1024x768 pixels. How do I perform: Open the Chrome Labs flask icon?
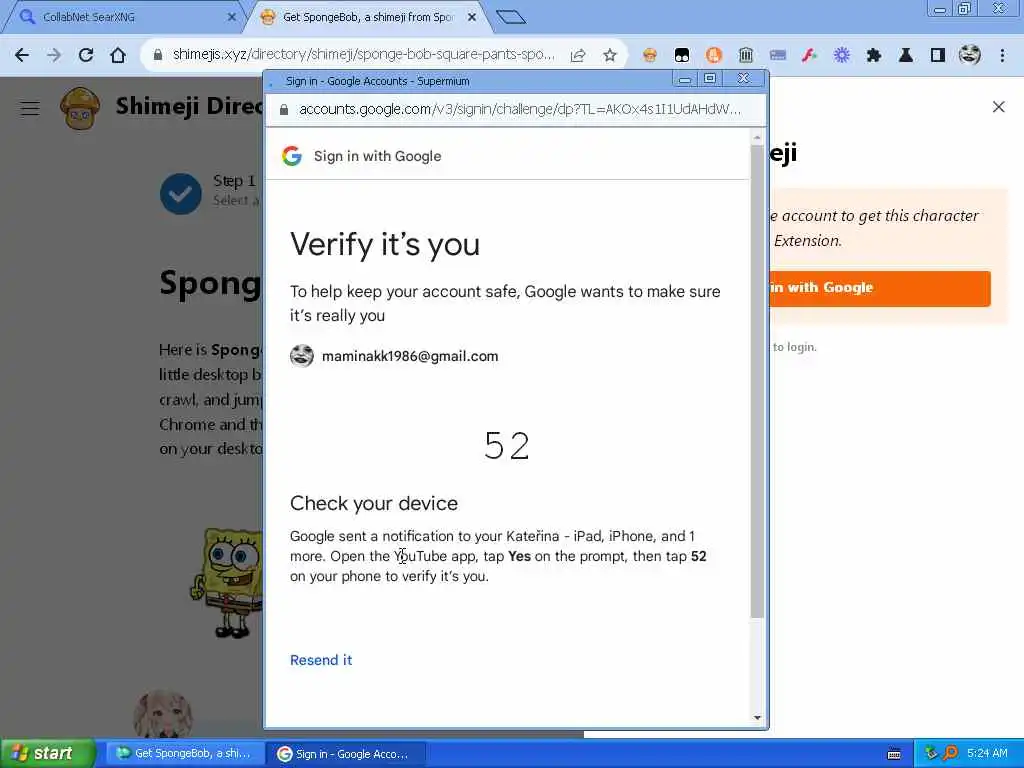[906, 56]
